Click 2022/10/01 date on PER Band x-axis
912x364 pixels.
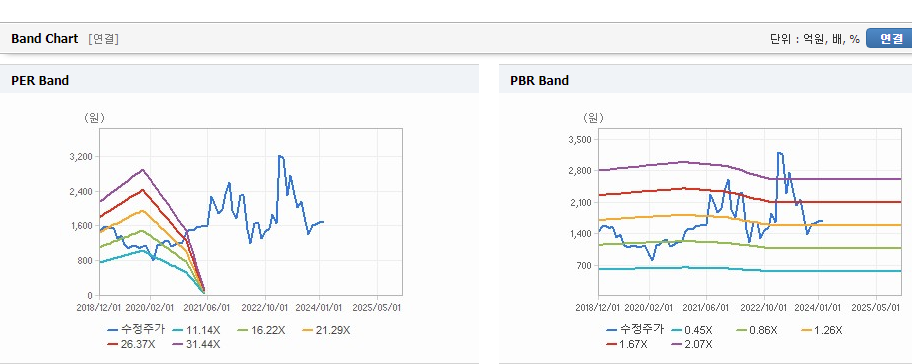[264, 307]
